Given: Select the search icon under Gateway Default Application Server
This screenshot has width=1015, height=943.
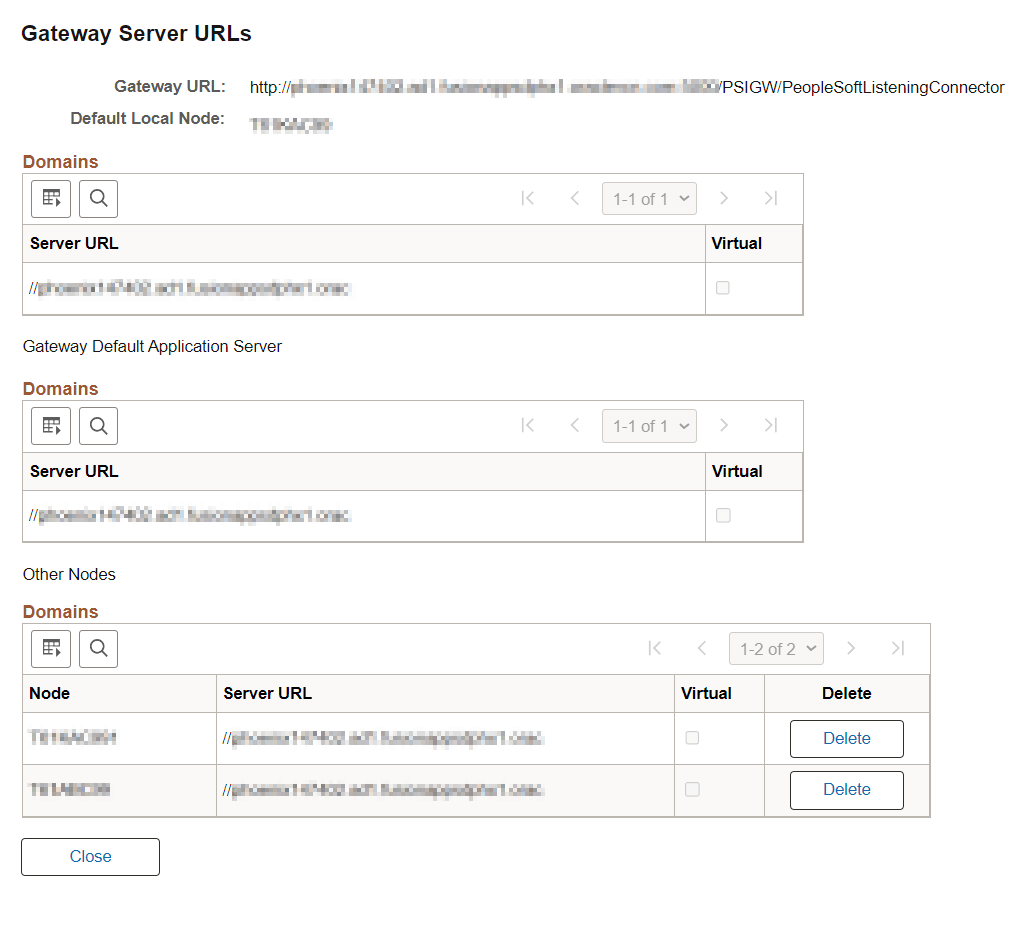Looking at the screenshot, I should tap(98, 425).
